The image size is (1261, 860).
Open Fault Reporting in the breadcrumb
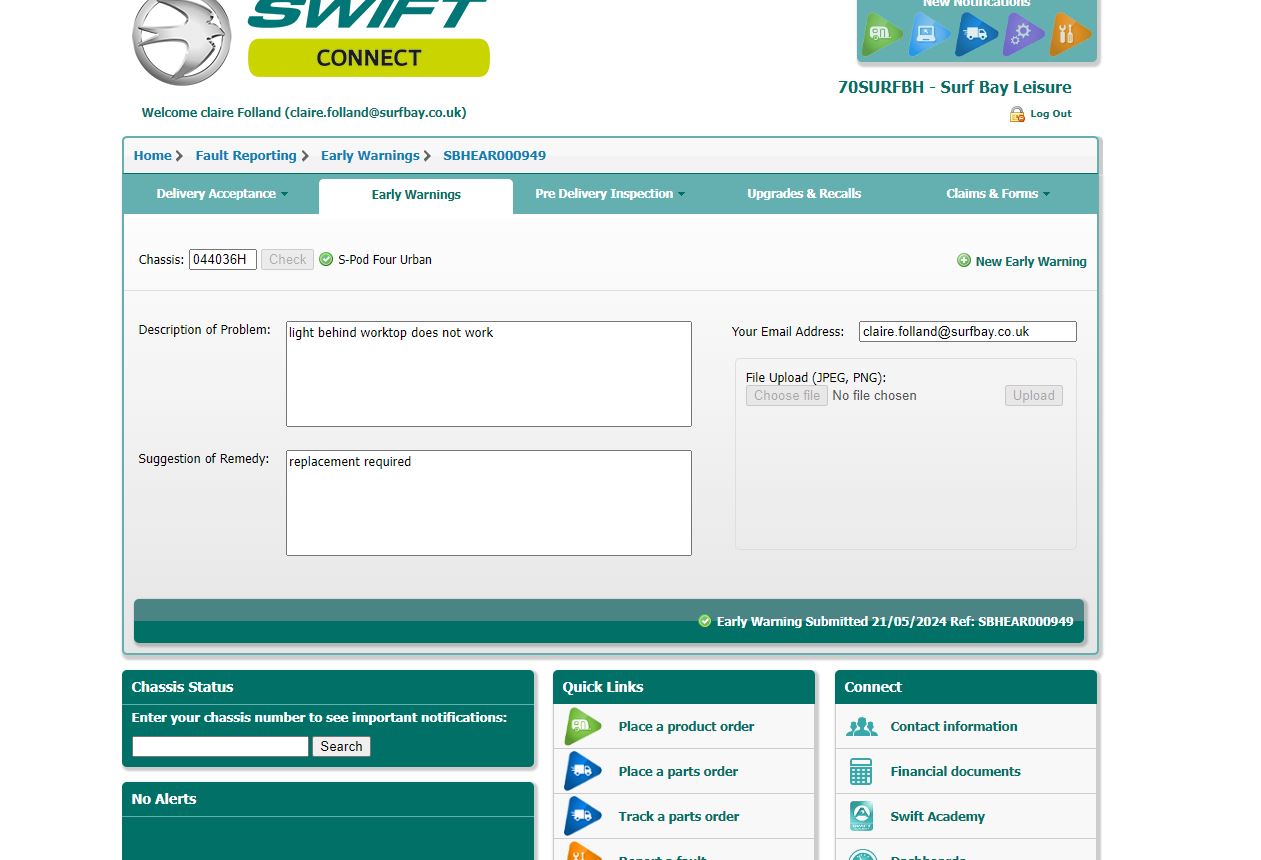[x=246, y=155]
